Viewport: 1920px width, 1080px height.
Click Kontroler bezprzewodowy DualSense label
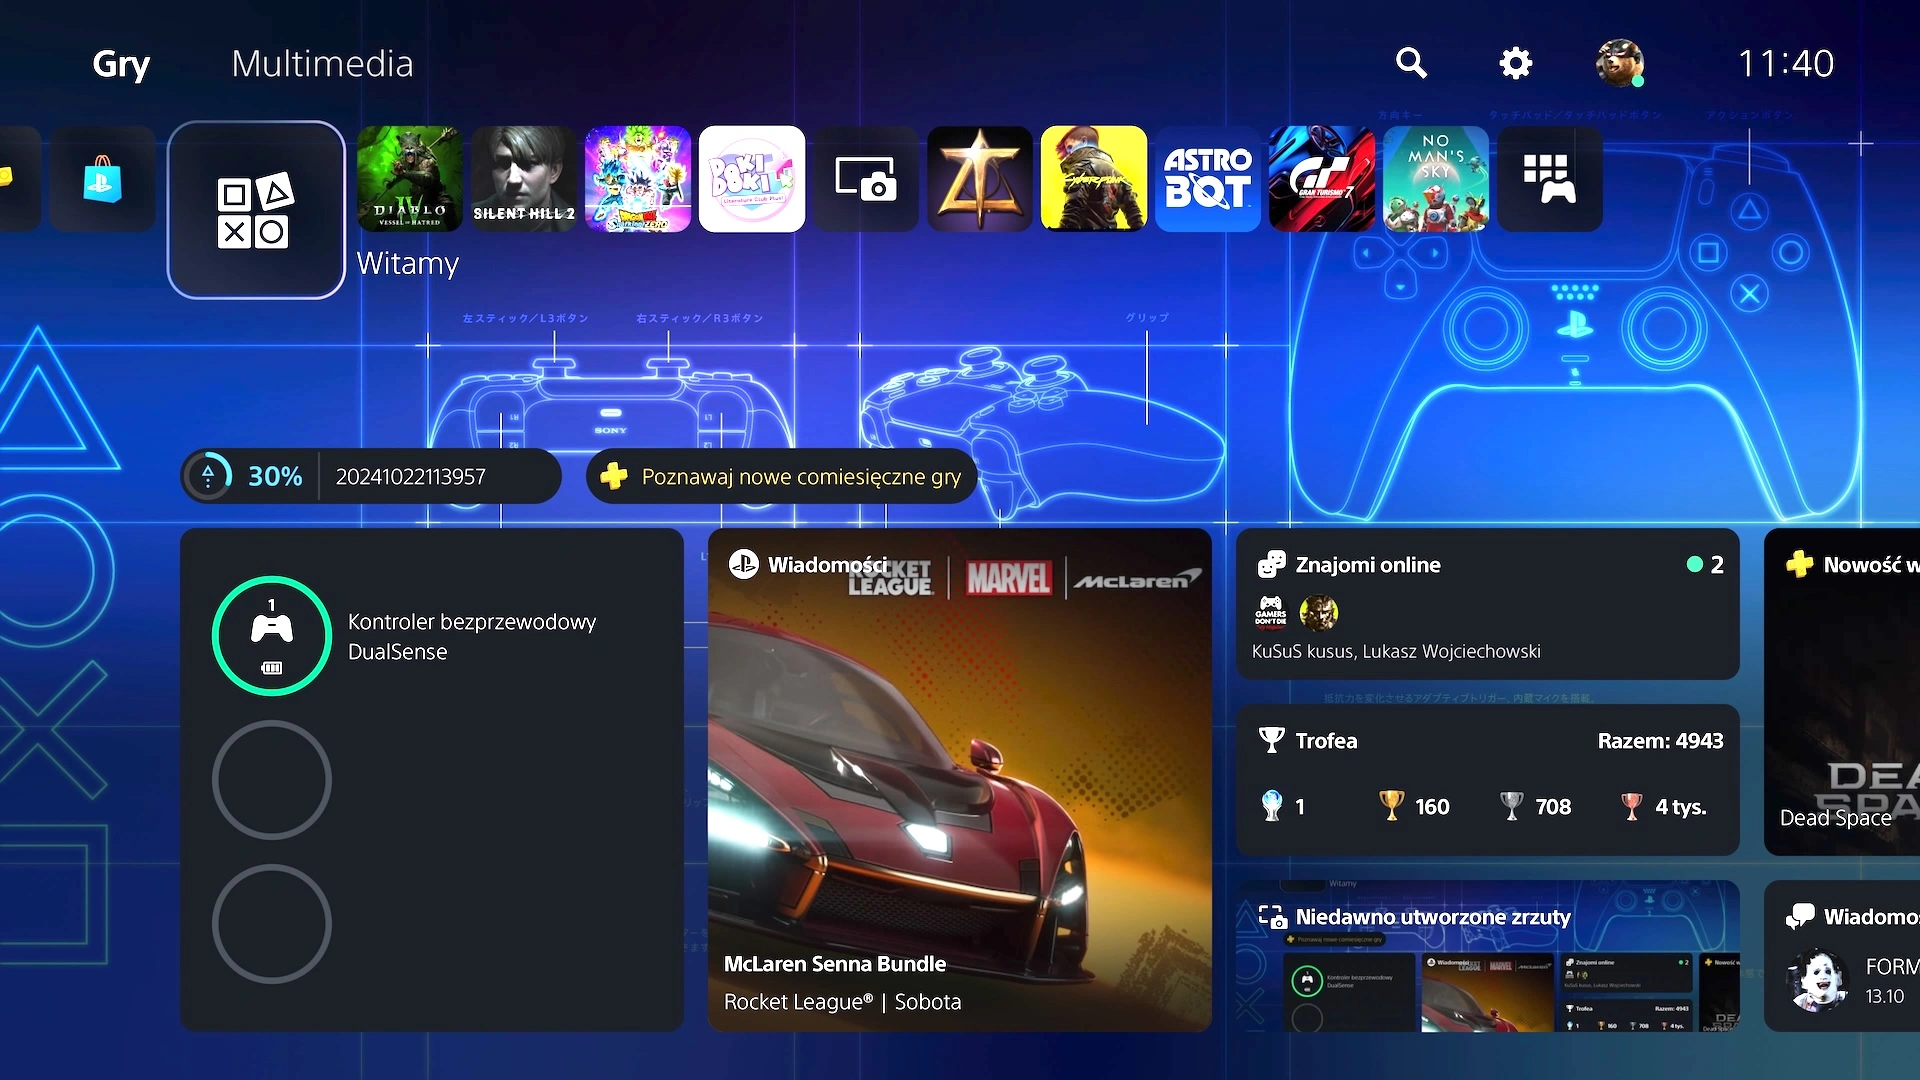point(472,637)
